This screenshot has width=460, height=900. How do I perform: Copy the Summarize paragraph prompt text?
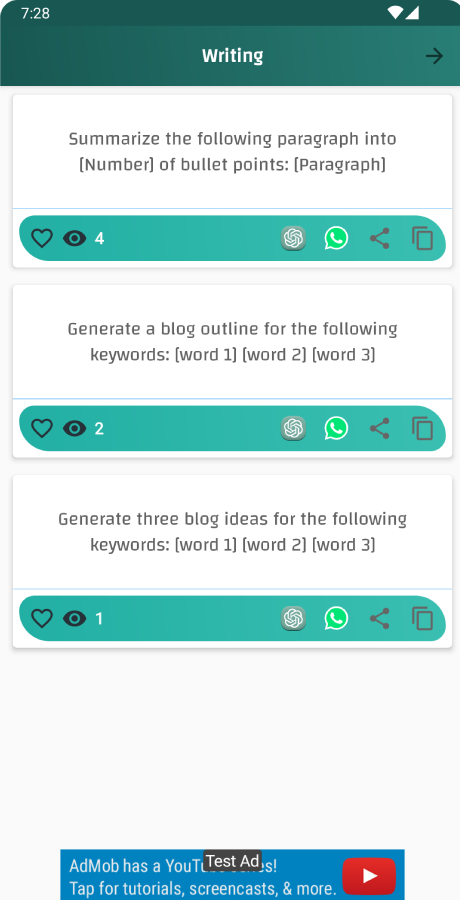click(423, 238)
